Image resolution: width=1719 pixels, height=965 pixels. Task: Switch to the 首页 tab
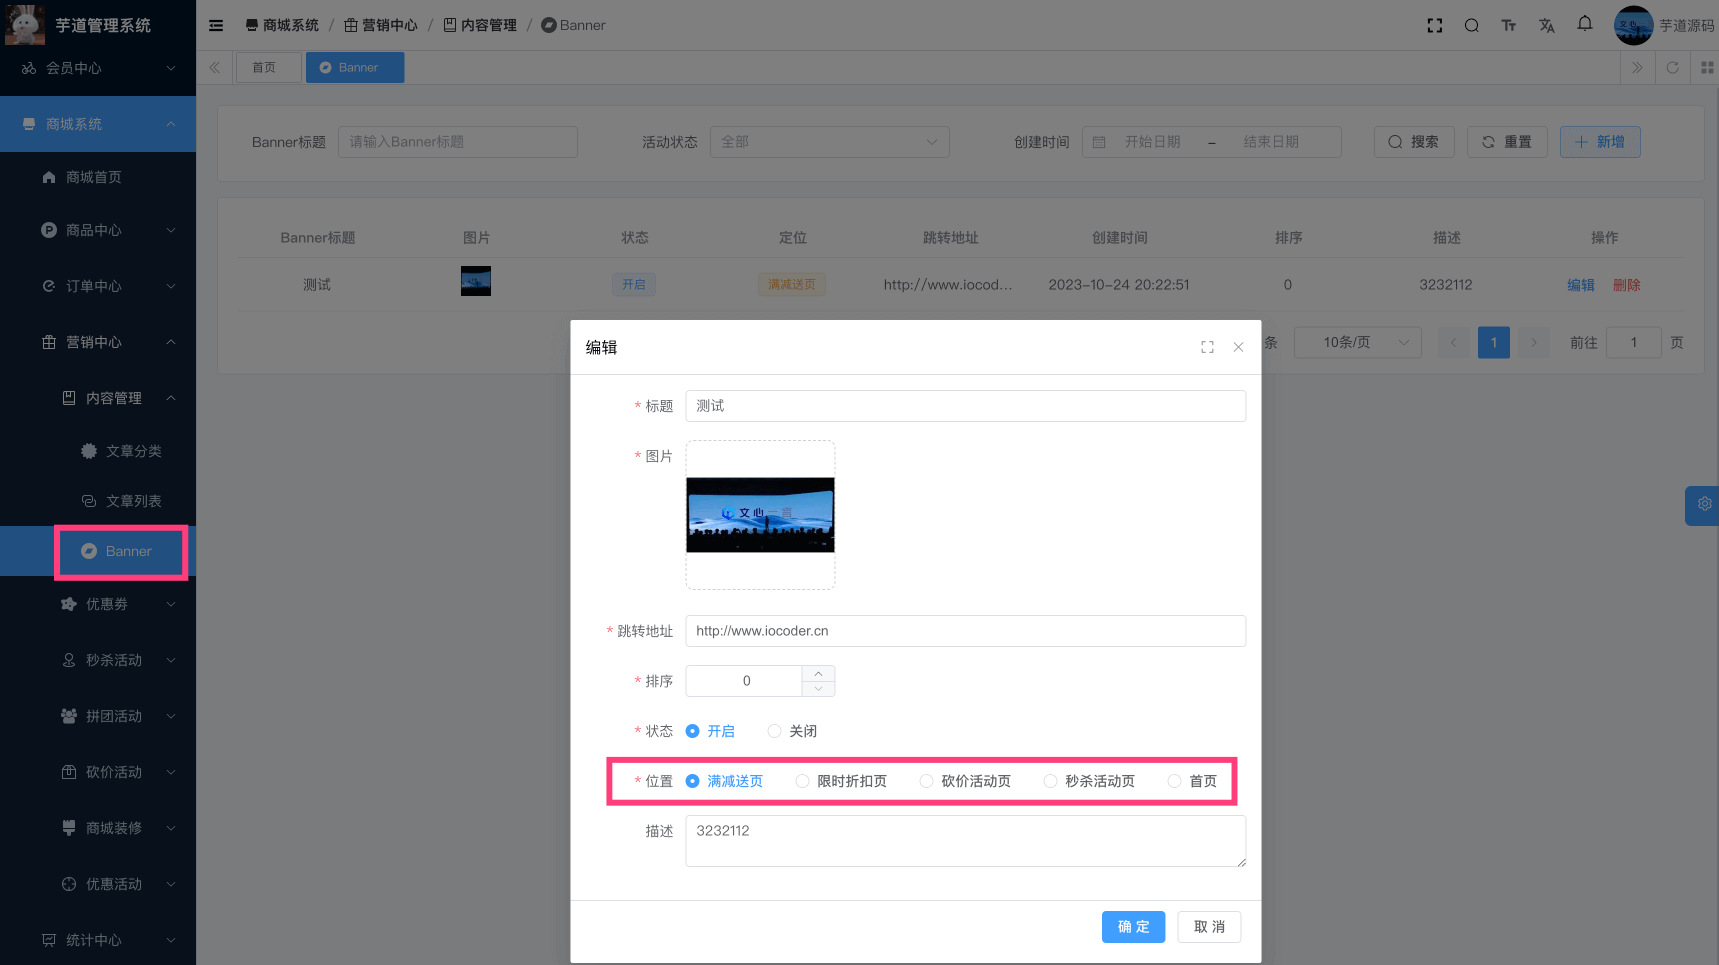[265, 68]
